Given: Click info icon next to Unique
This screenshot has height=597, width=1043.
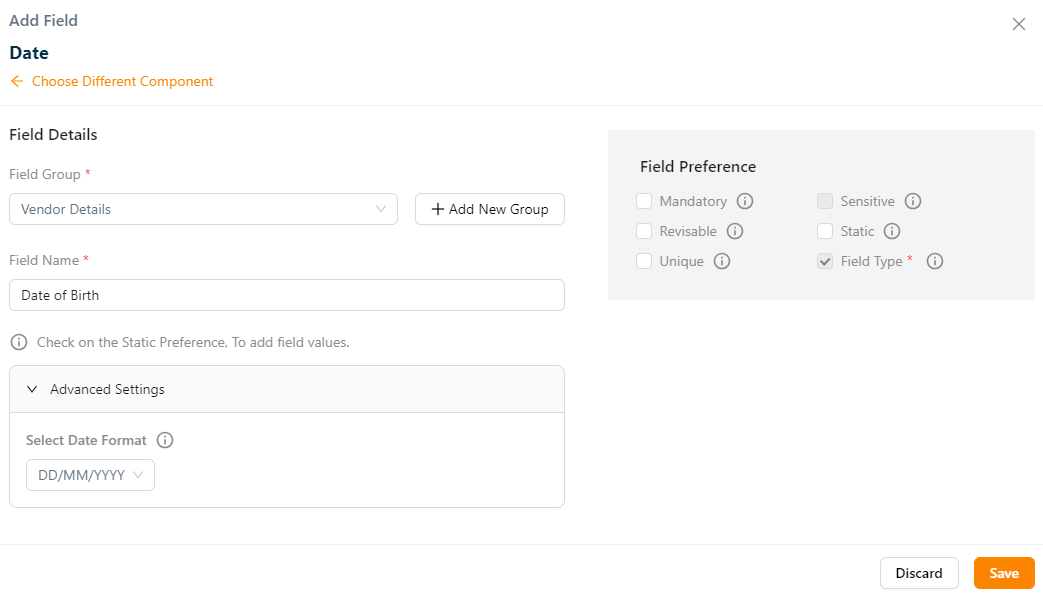Looking at the screenshot, I should click(x=721, y=261).
